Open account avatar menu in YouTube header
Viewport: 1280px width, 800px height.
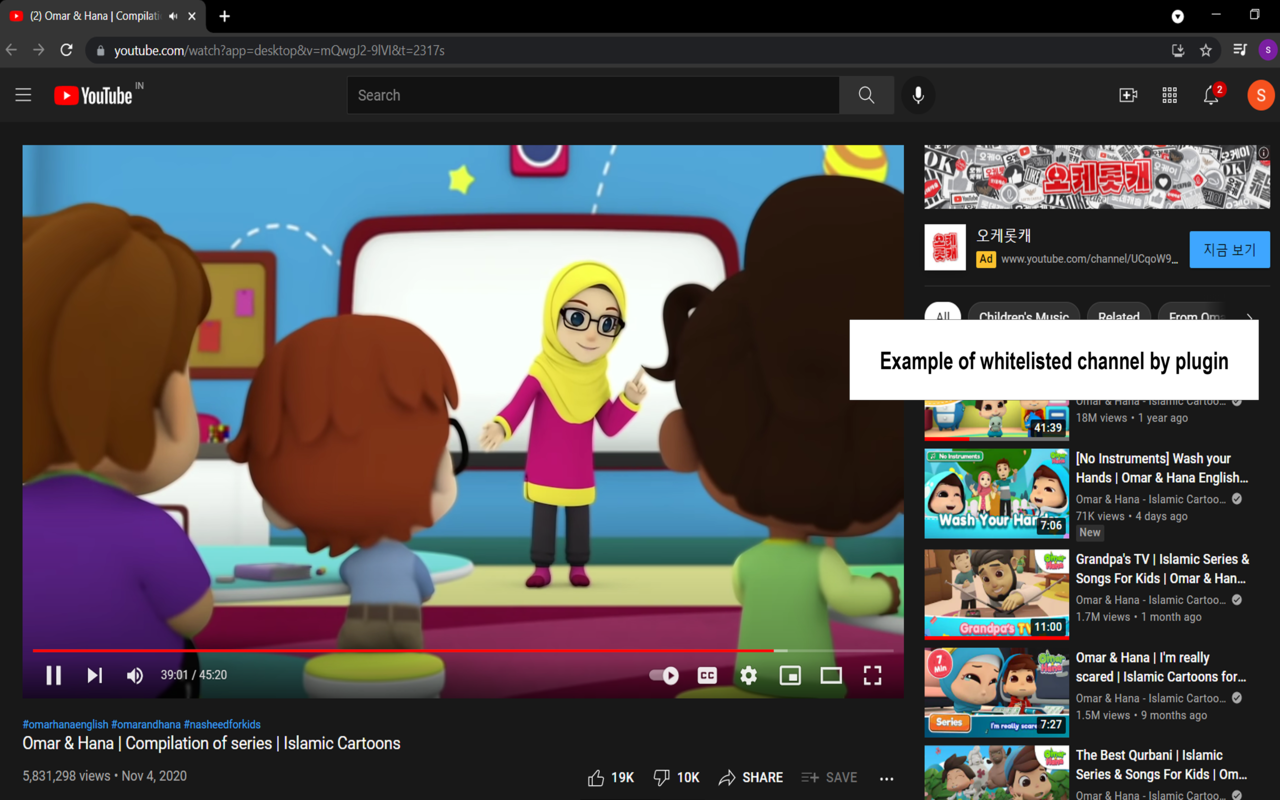(x=1260, y=95)
